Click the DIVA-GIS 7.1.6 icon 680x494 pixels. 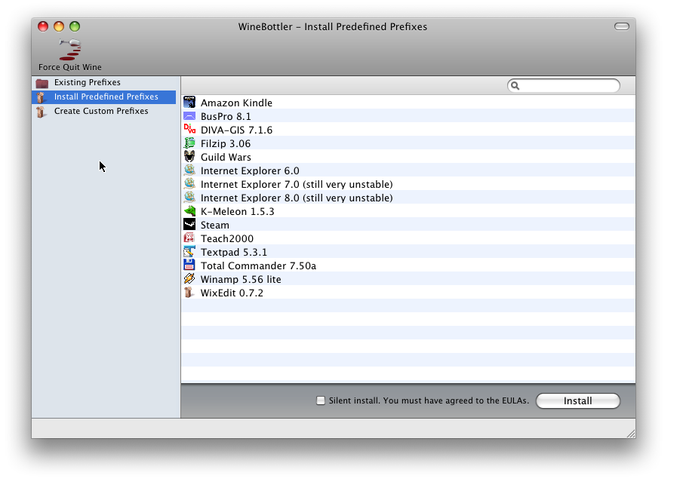tap(190, 129)
